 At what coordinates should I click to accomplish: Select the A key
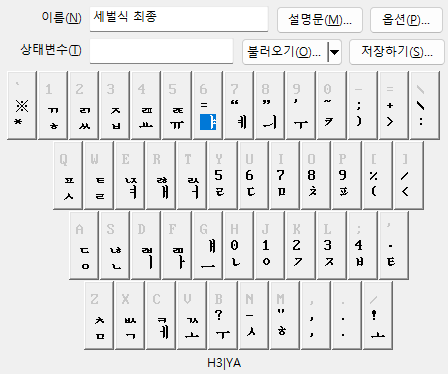point(84,245)
